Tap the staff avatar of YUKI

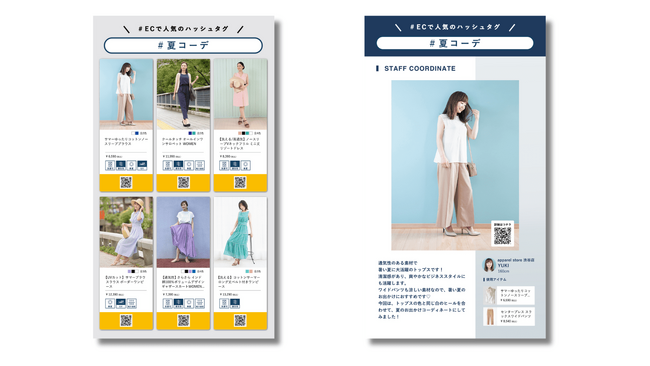pos(489,265)
